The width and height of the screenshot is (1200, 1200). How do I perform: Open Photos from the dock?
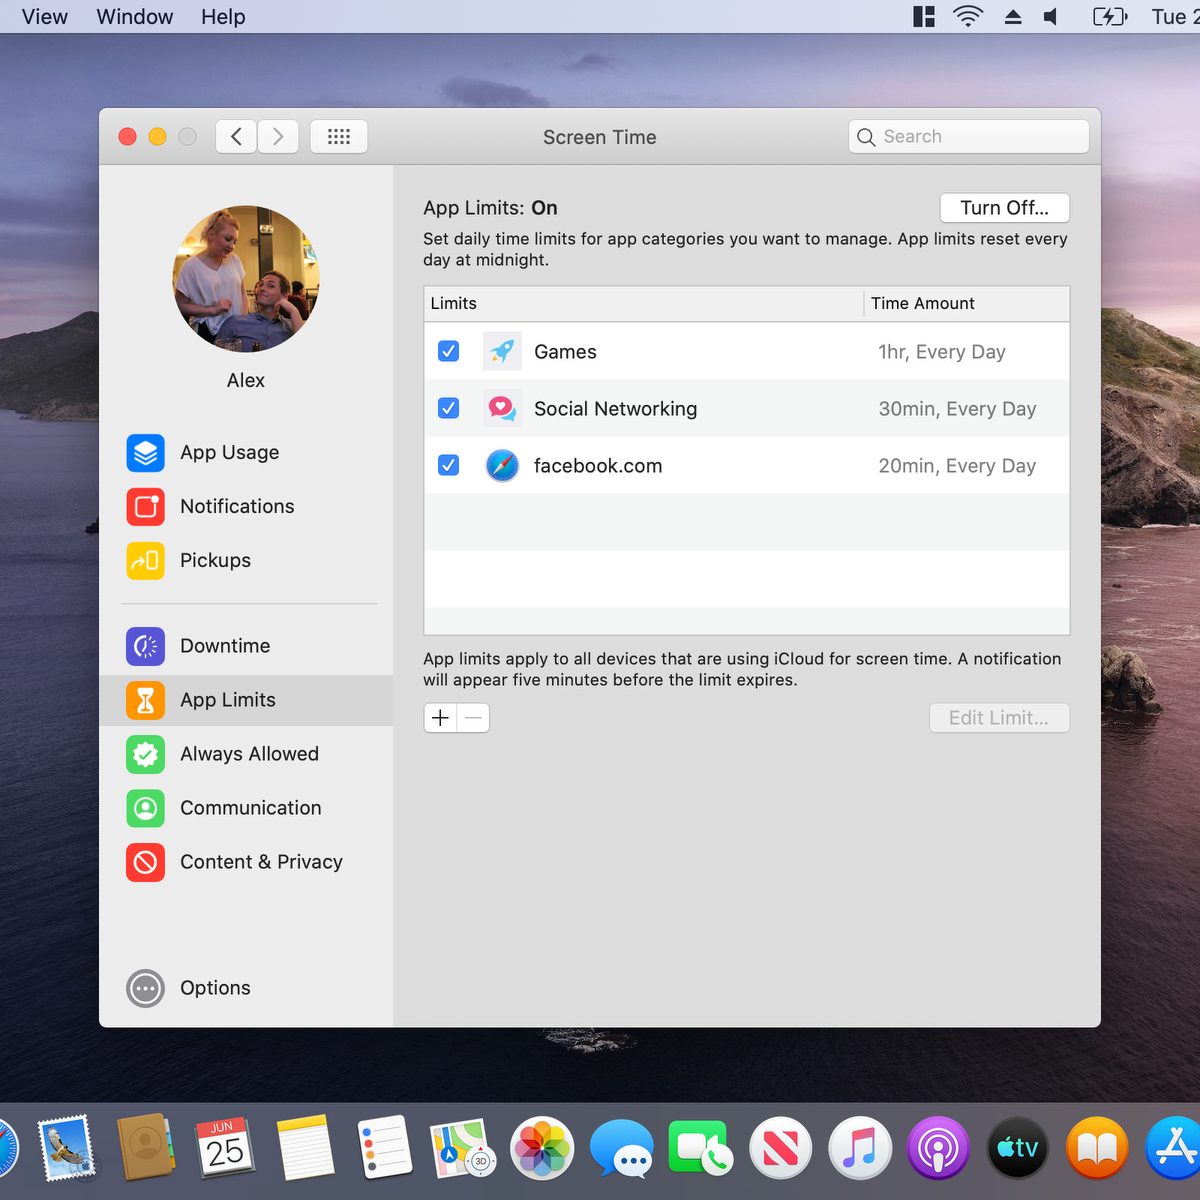[542, 1148]
